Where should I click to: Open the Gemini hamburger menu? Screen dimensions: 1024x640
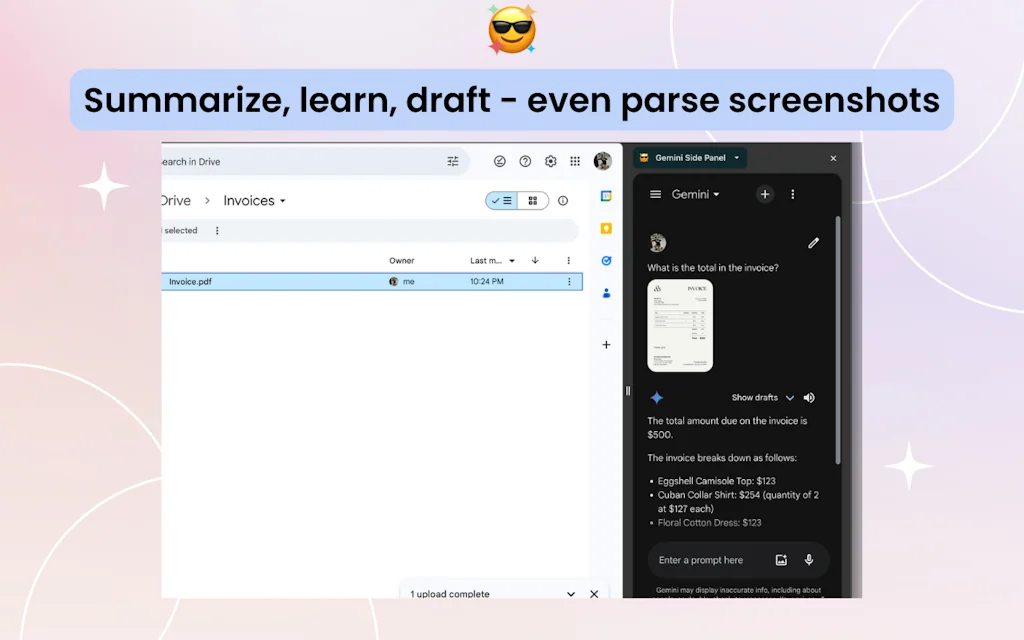pos(655,194)
